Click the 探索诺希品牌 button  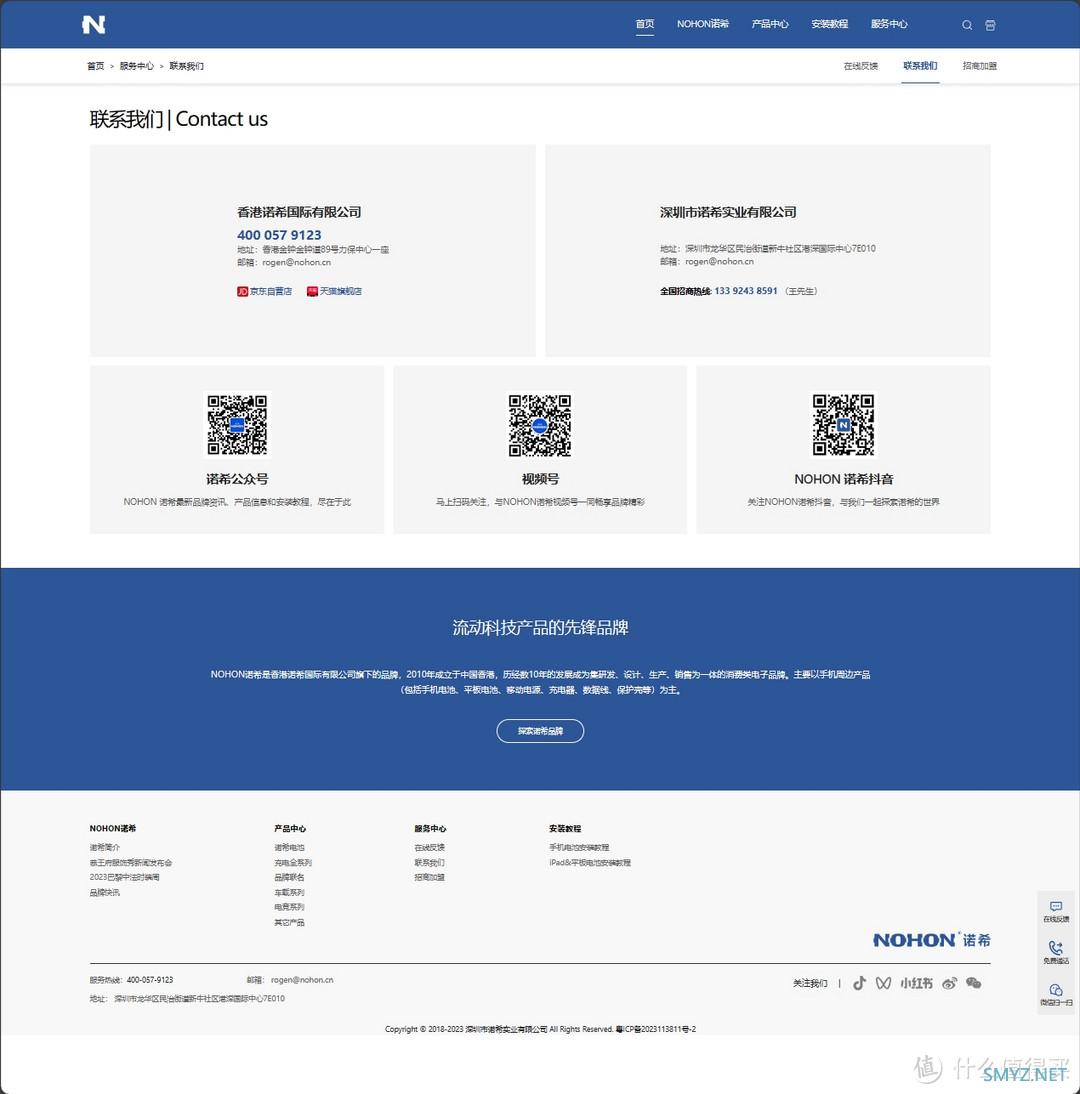[x=540, y=731]
